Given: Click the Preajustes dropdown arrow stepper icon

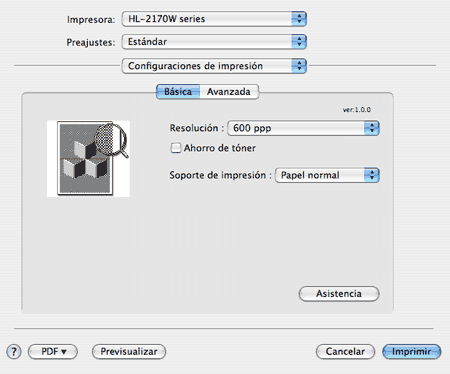Looking at the screenshot, I should pos(299,42).
